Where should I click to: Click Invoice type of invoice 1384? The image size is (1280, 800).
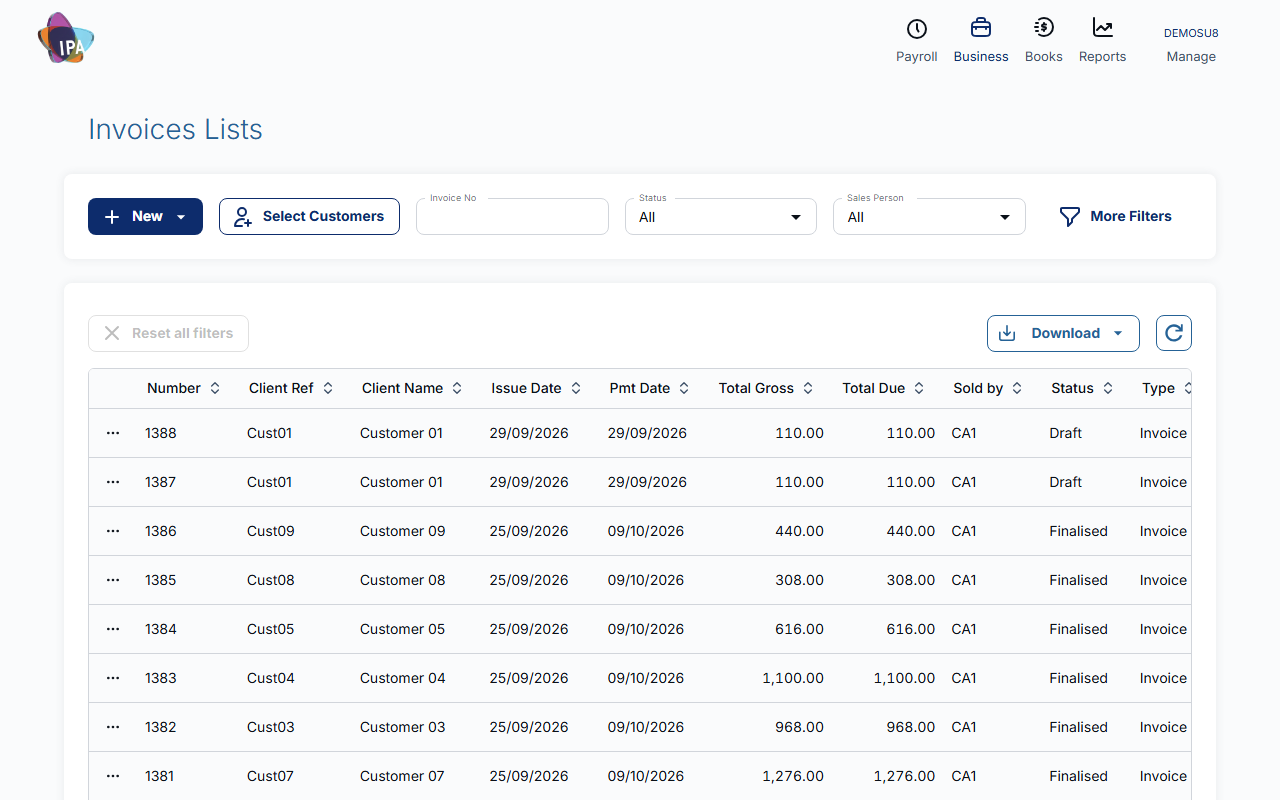point(1163,629)
